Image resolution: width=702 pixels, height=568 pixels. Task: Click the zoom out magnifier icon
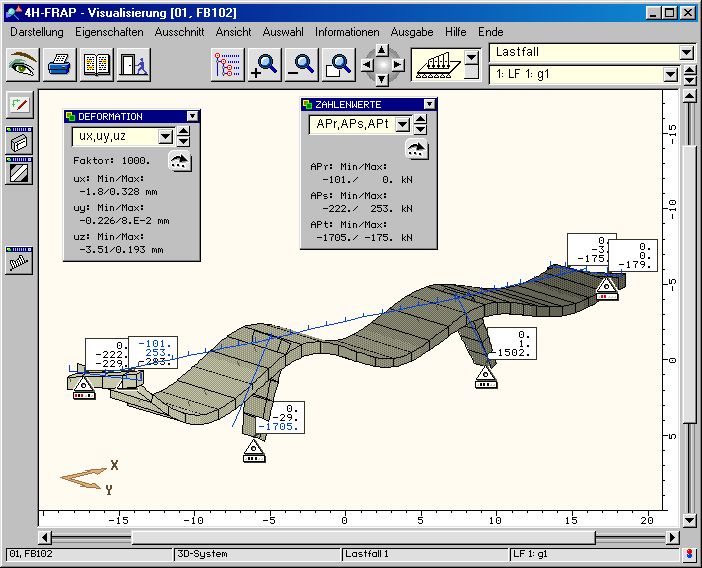tap(303, 65)
